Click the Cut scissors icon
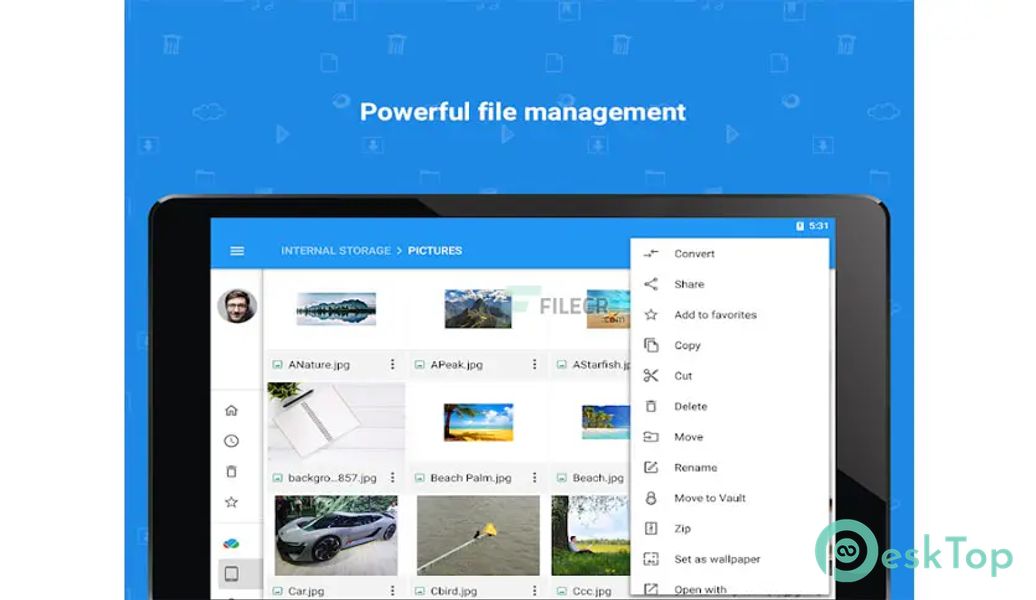Image resolution: width=1036 pixels, height=600 pixels. [x=651, y=375]
